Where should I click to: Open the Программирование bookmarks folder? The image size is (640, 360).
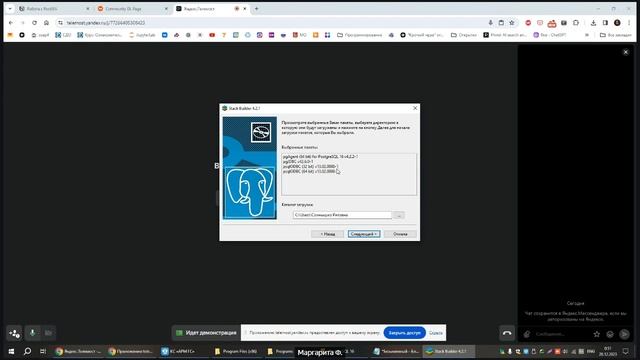[359, 35]
